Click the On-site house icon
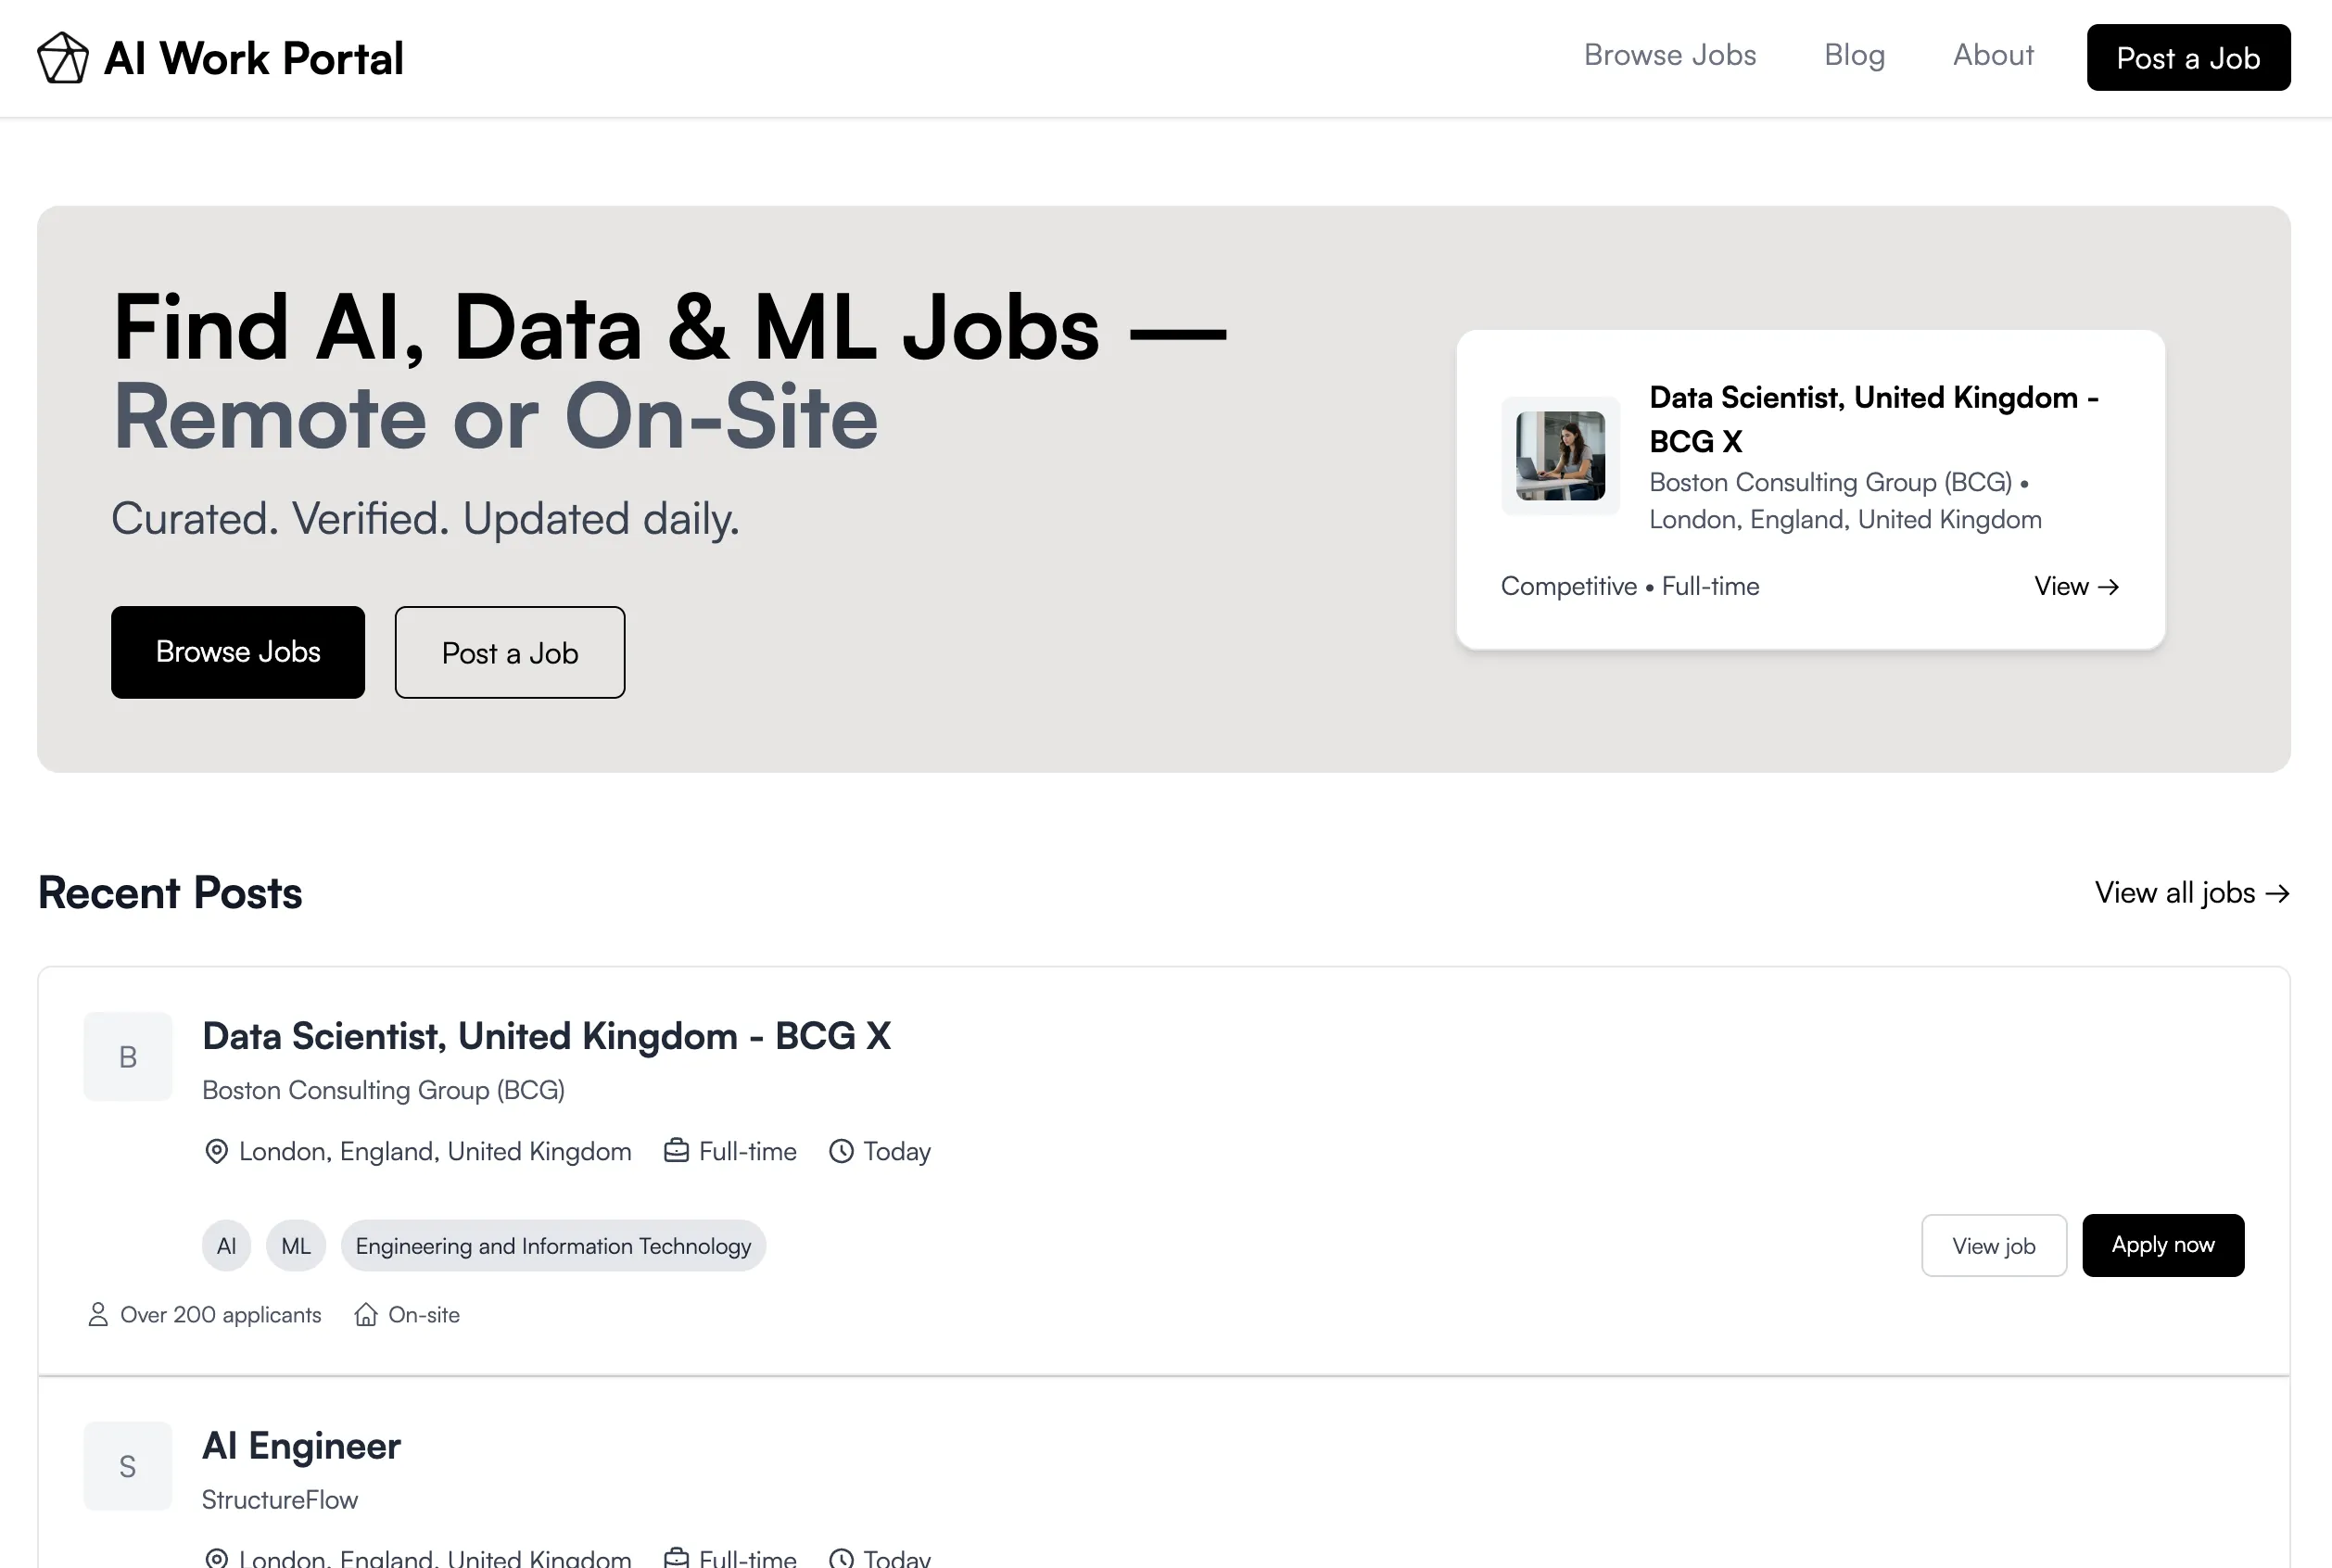Viewport: 2332px width, 1568px height. pos(366,1314)
